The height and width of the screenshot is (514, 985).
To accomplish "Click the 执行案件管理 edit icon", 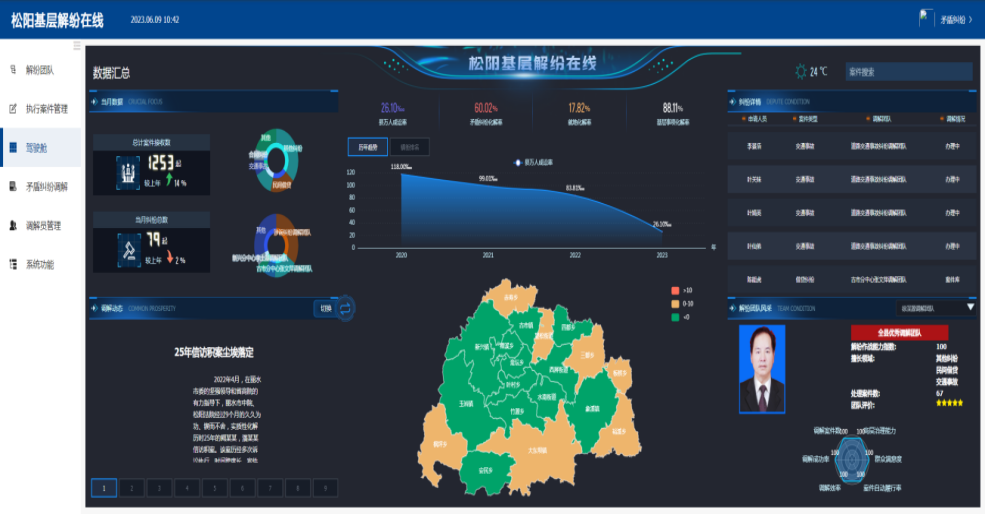I will pyautogui.click(x=13, y=109).
